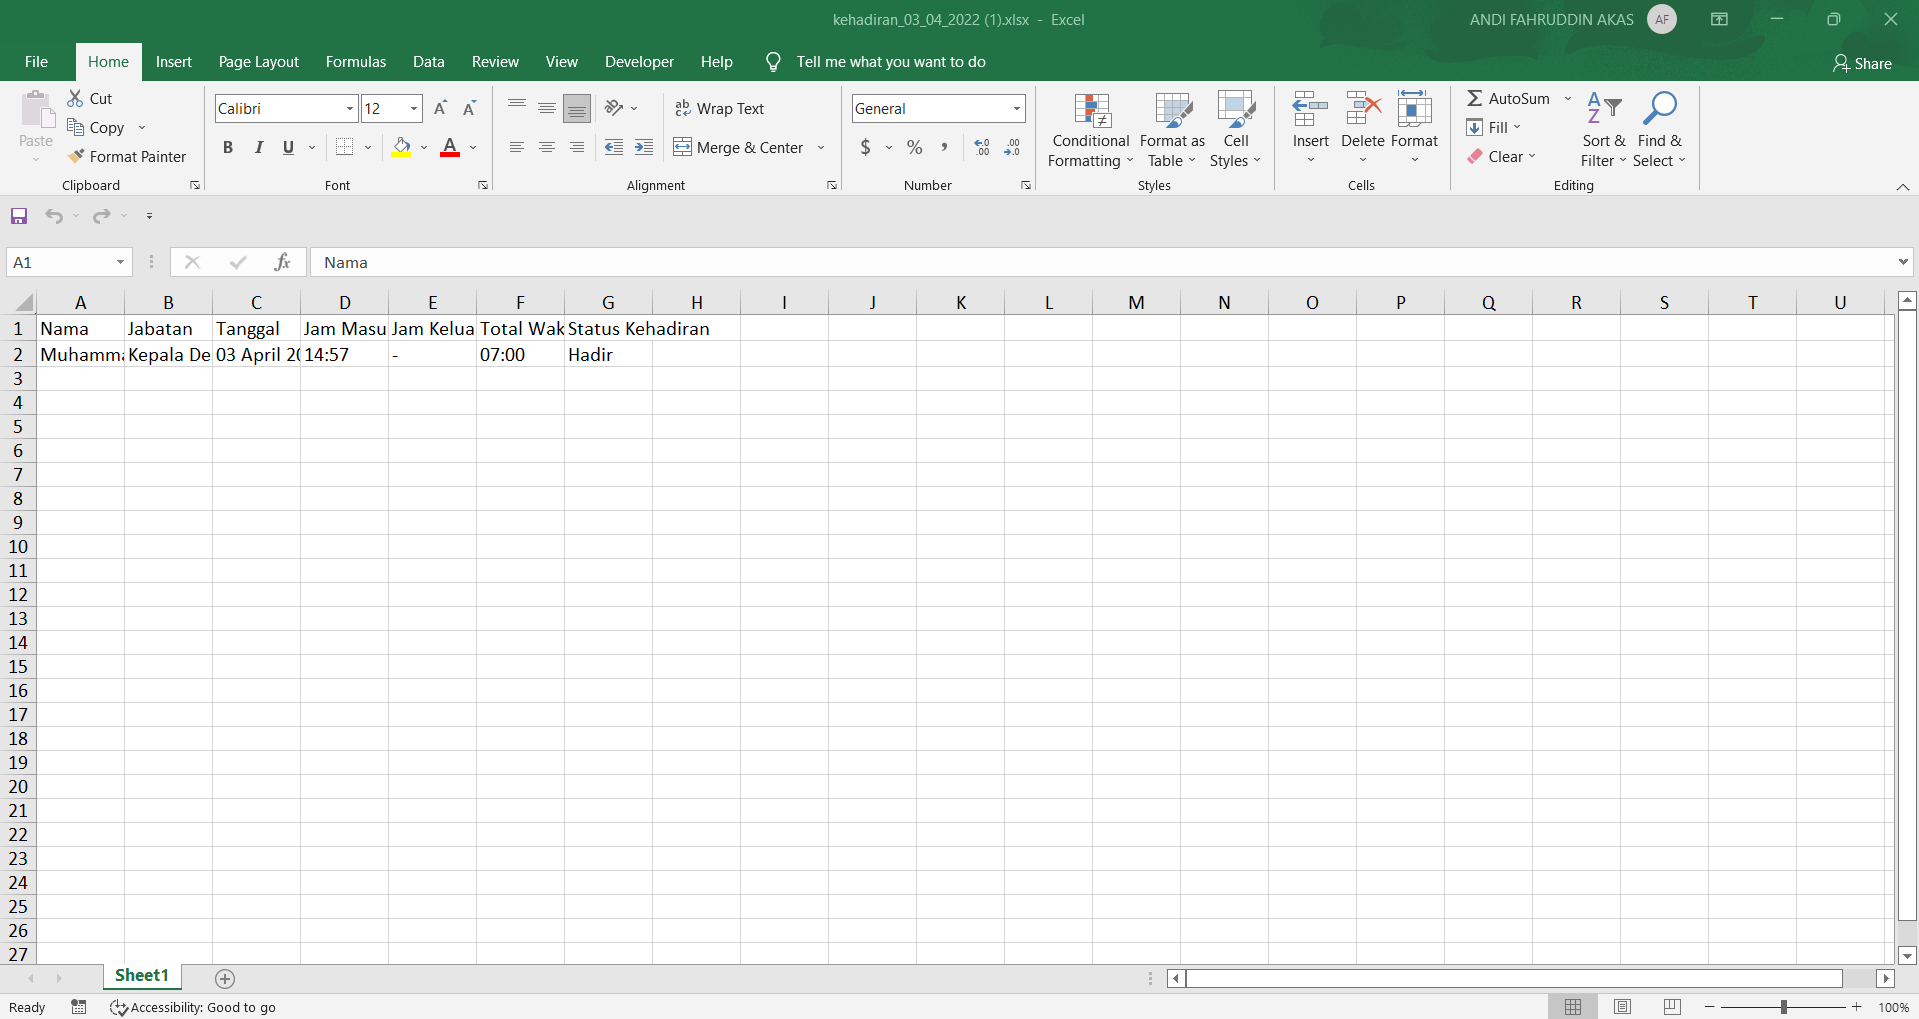Open the Format cells menu icon
The image size is (1919, 1019).
click(x=1414, y=108)
